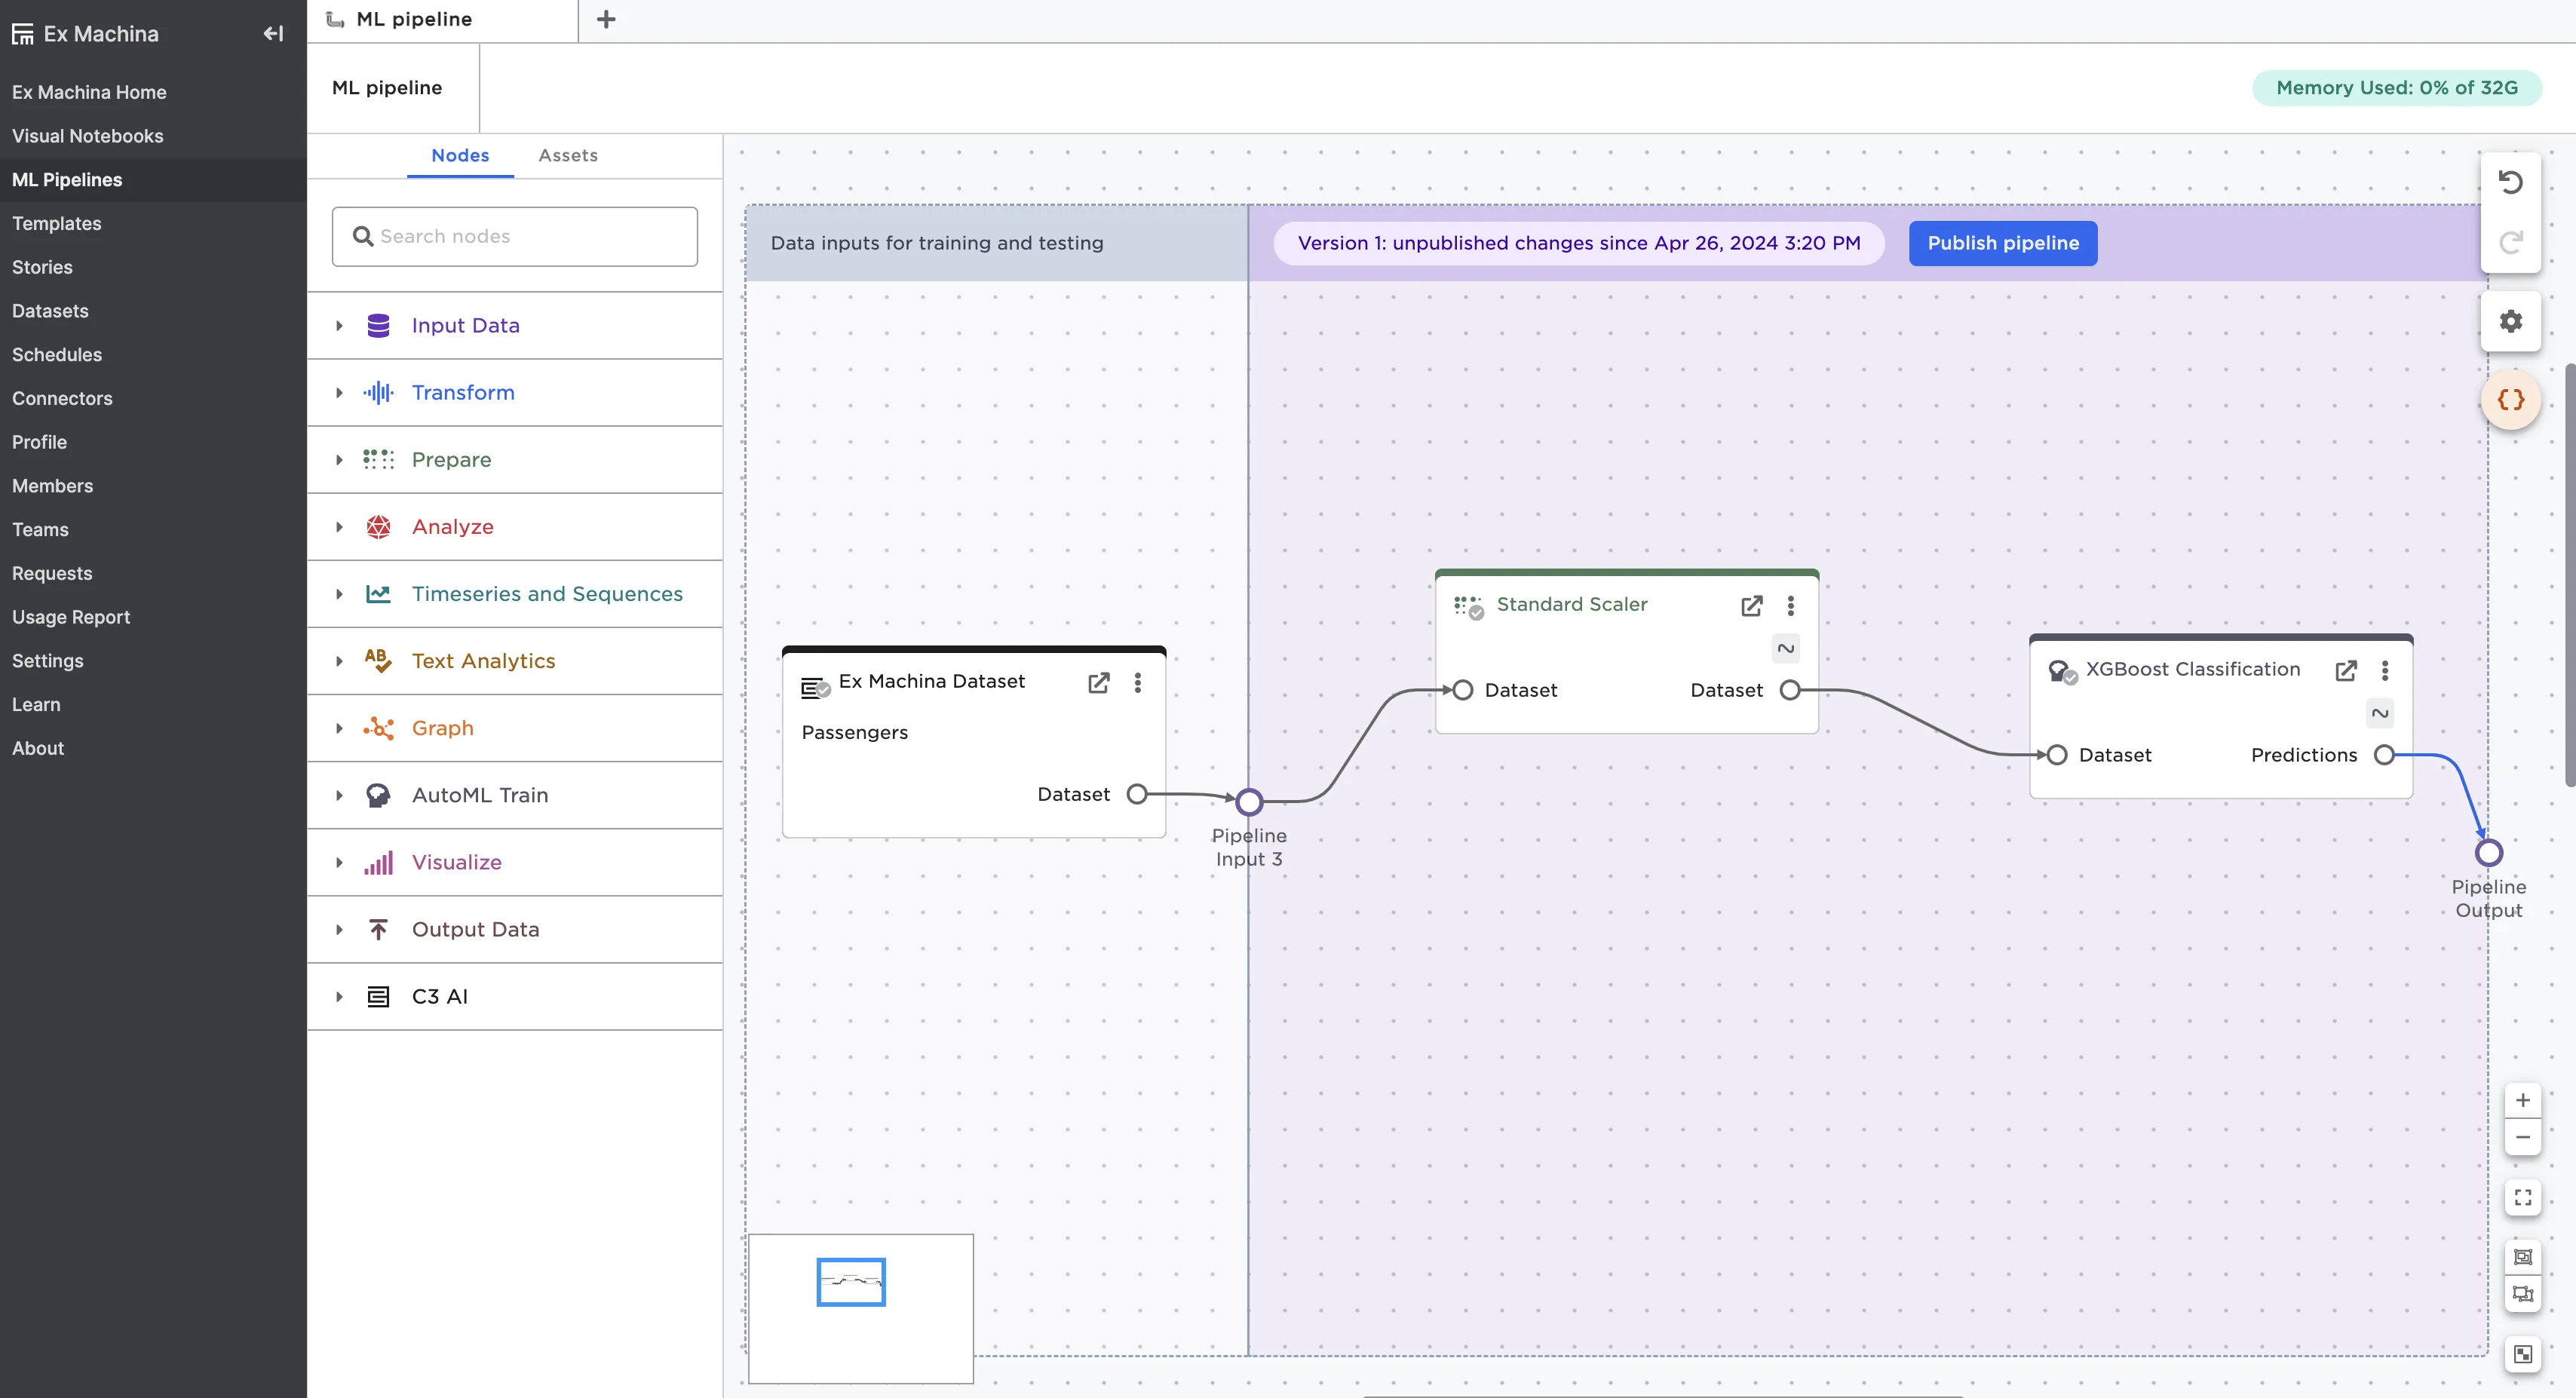This screenshot has width=2576, height=1398.
Task: Click Ex Machina Dataset open-external icon
Action: pos(1098,682)
